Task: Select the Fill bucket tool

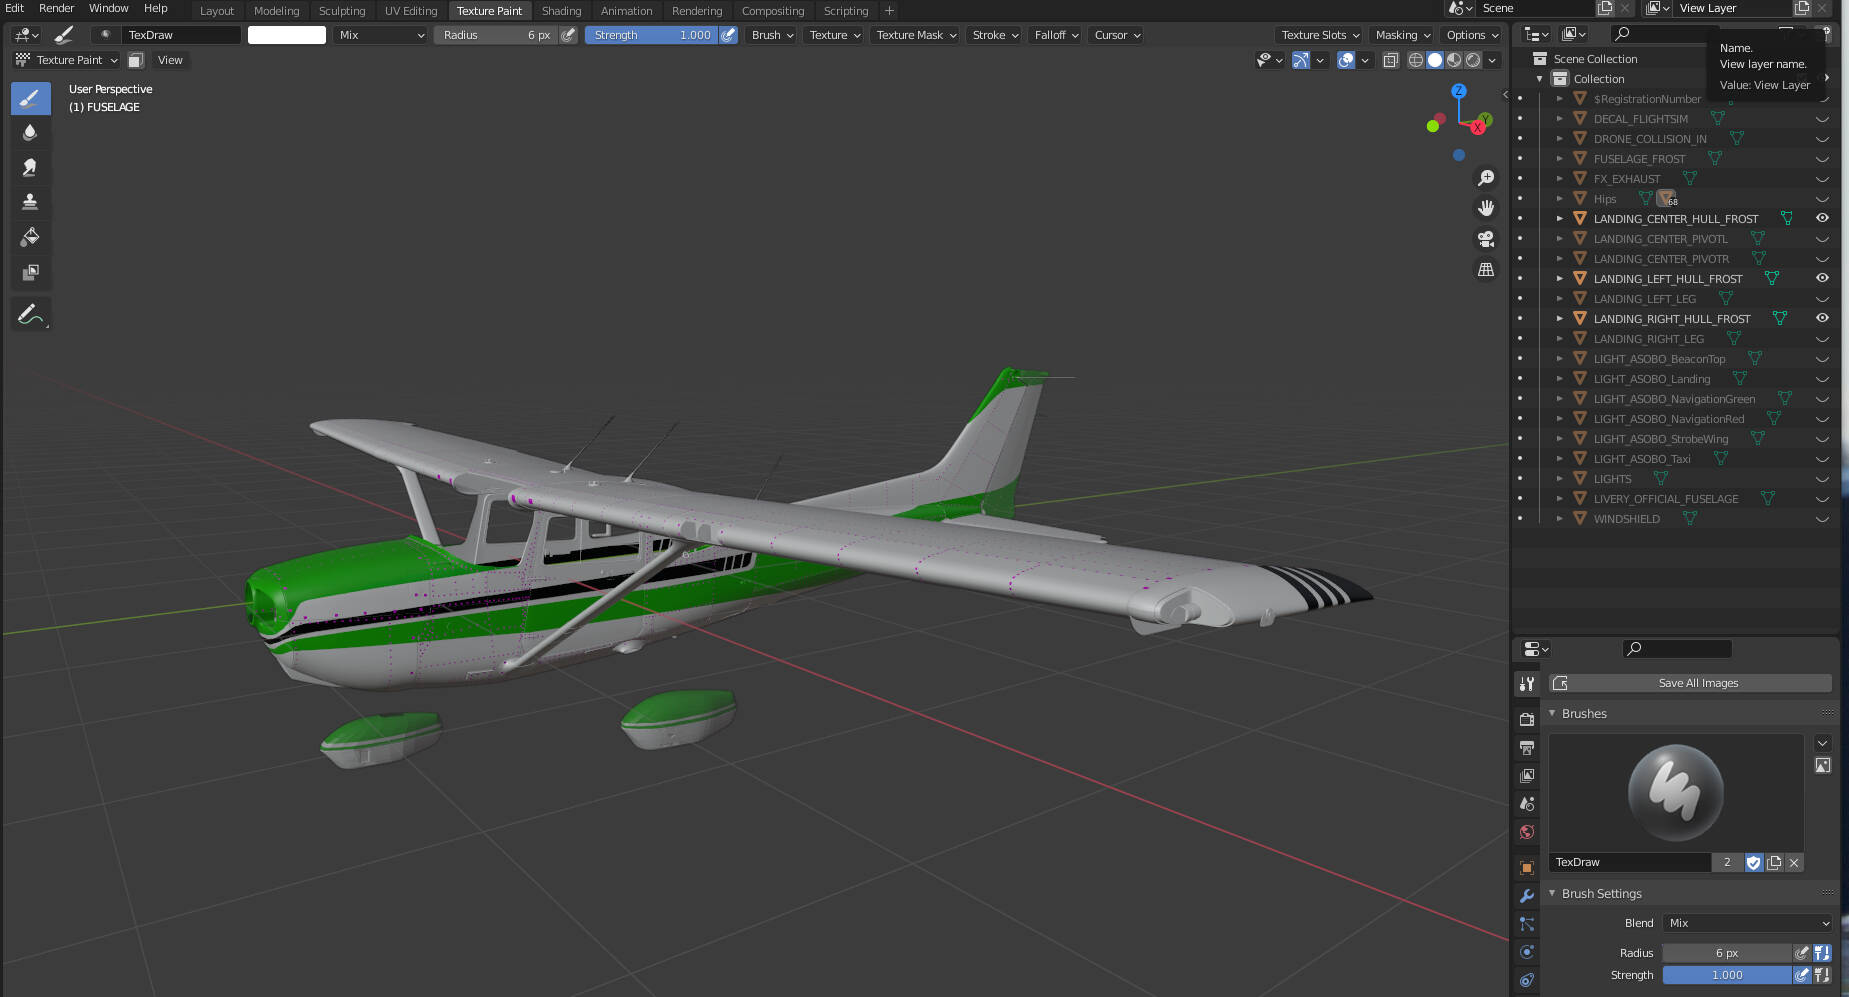Action: pos(30,237)
